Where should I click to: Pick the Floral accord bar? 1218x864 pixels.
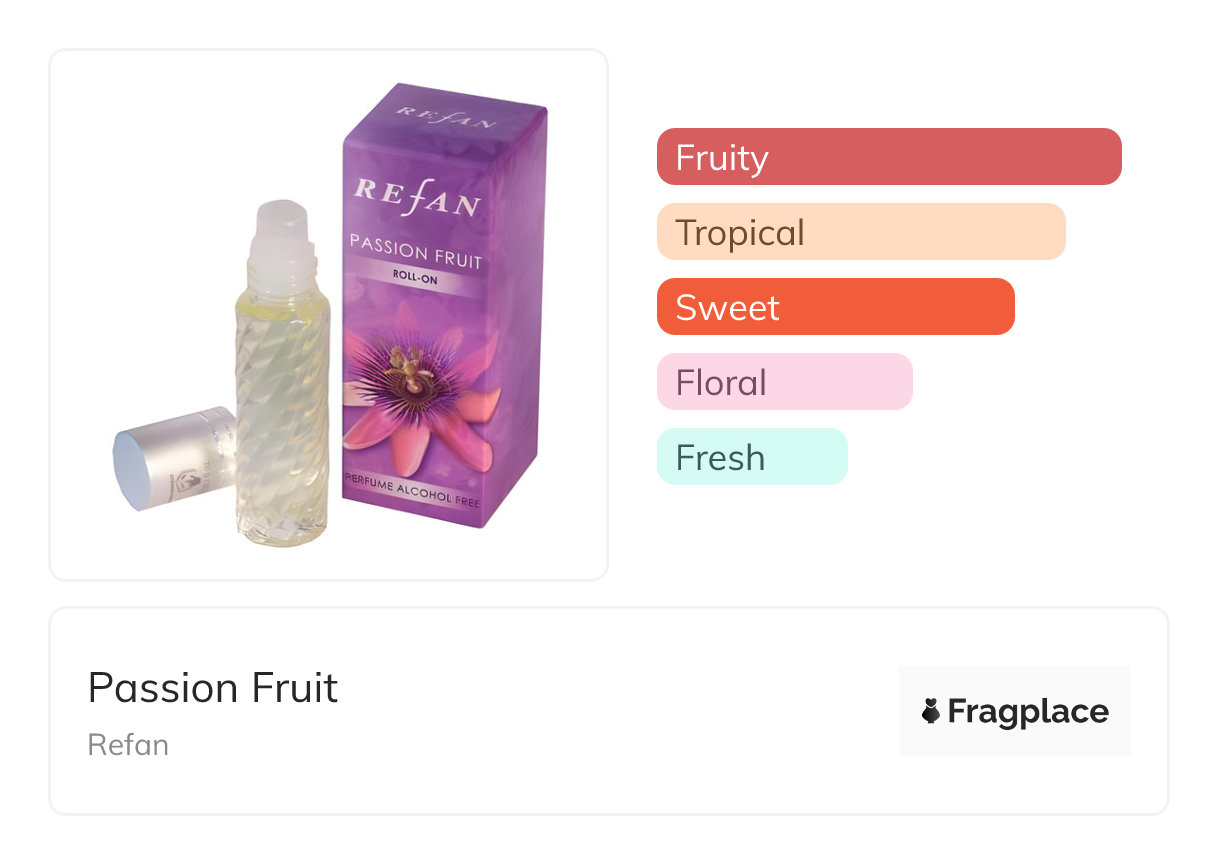pos(784,382)
